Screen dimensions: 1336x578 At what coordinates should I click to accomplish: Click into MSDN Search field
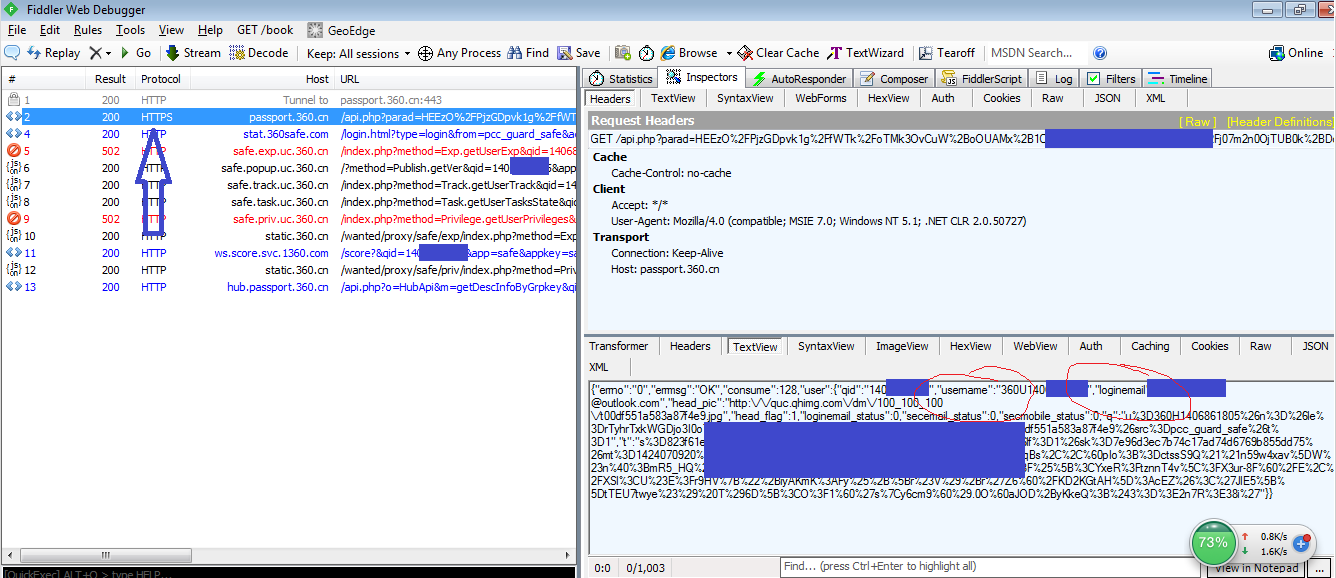coord(1035,53)
